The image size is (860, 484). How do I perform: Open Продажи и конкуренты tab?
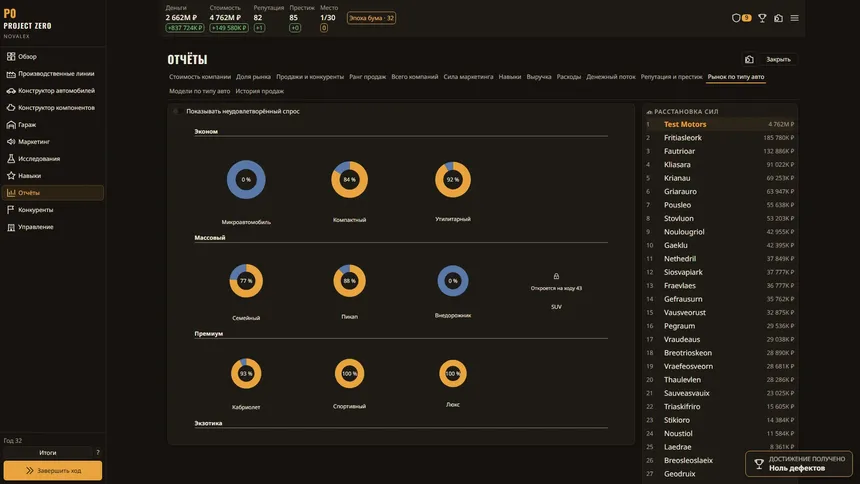coord(310,77)
